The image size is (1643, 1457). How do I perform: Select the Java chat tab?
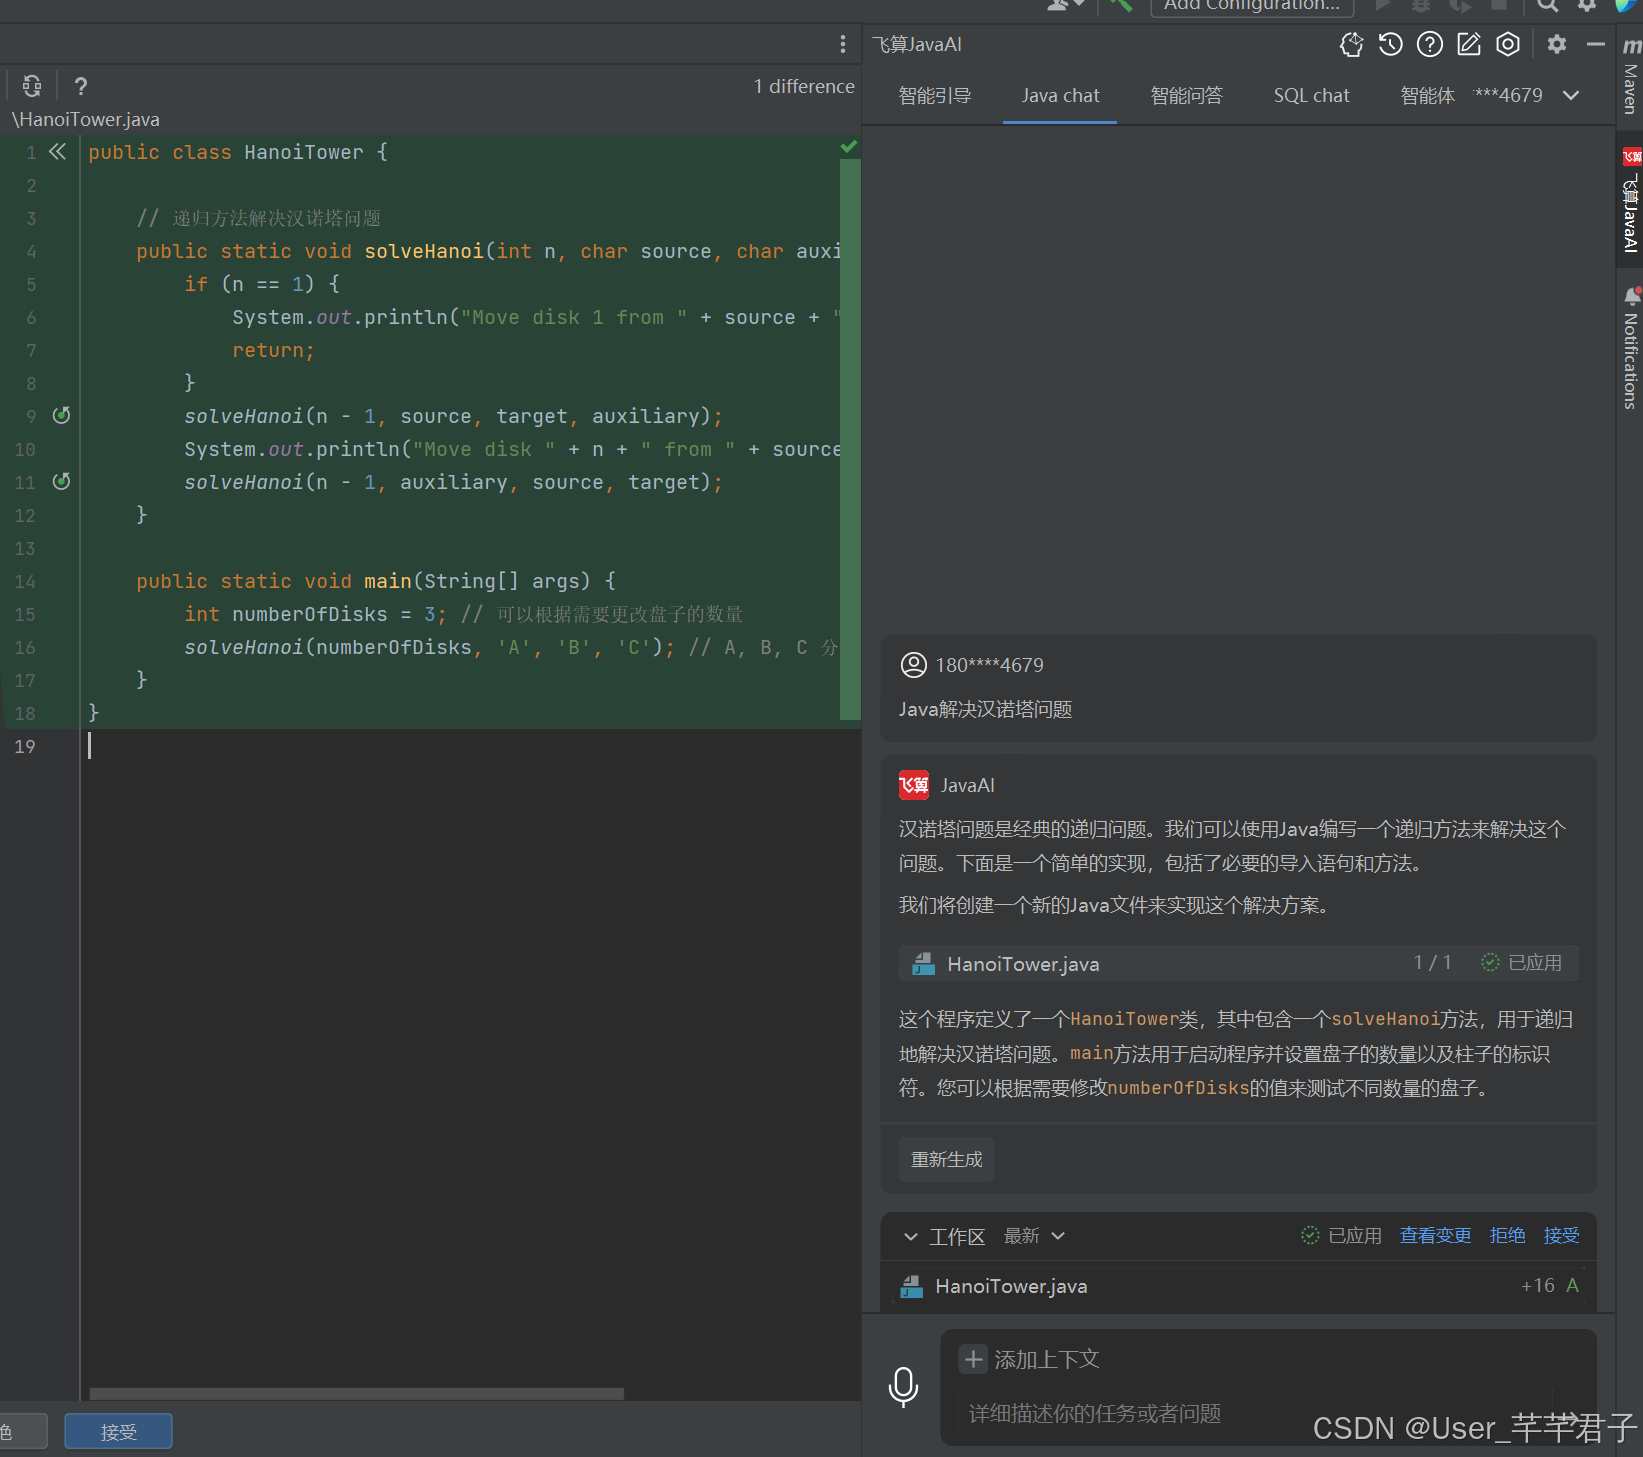tap(1060, 96)
